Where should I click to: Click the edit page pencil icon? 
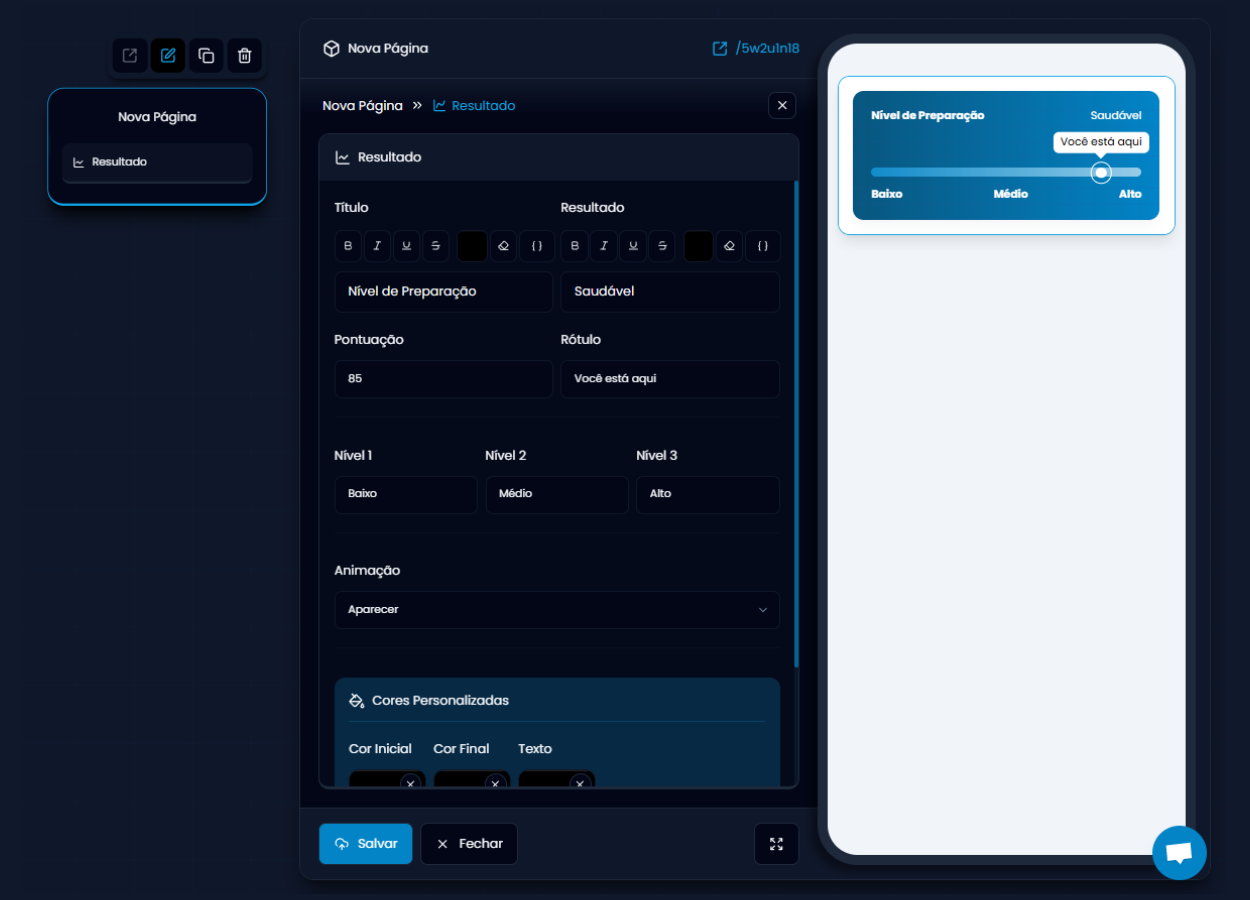click(x=168, y=56)
